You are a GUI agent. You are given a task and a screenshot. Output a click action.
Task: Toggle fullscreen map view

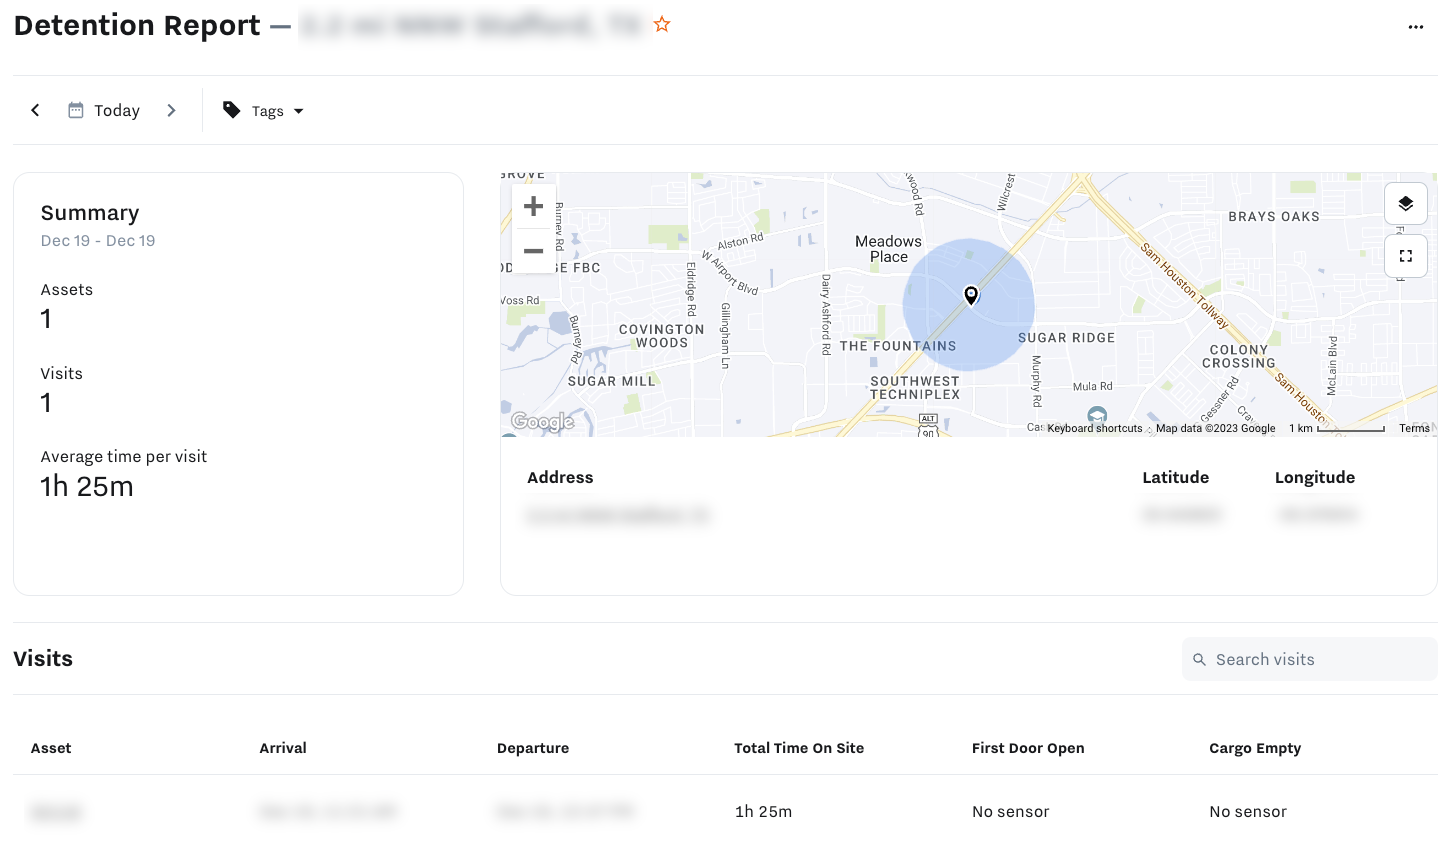[1405, 256]
